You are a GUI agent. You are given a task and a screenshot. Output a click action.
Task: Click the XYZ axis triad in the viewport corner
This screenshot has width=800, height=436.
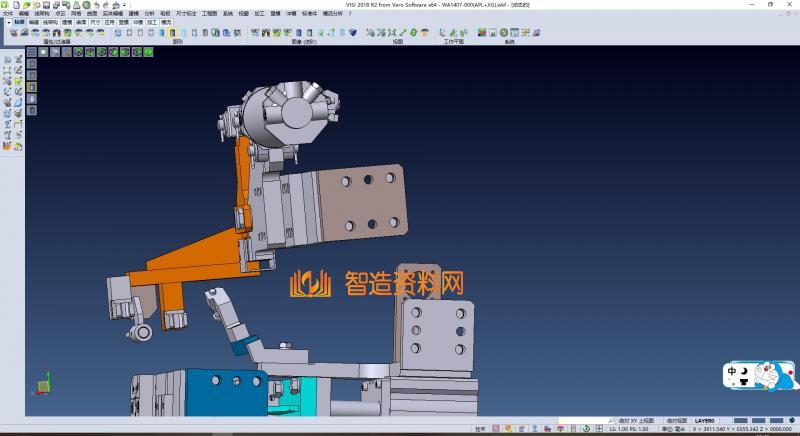point(43,385)
